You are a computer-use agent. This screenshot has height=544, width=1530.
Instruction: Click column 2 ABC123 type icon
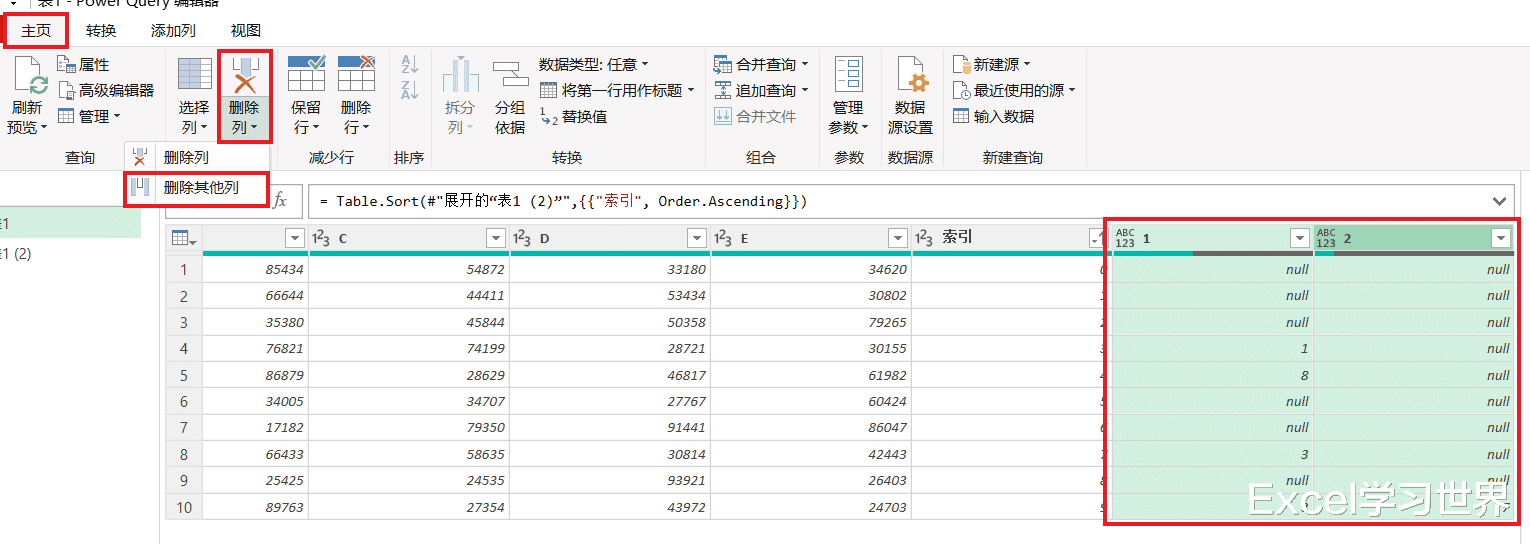tap(1326, 238)
